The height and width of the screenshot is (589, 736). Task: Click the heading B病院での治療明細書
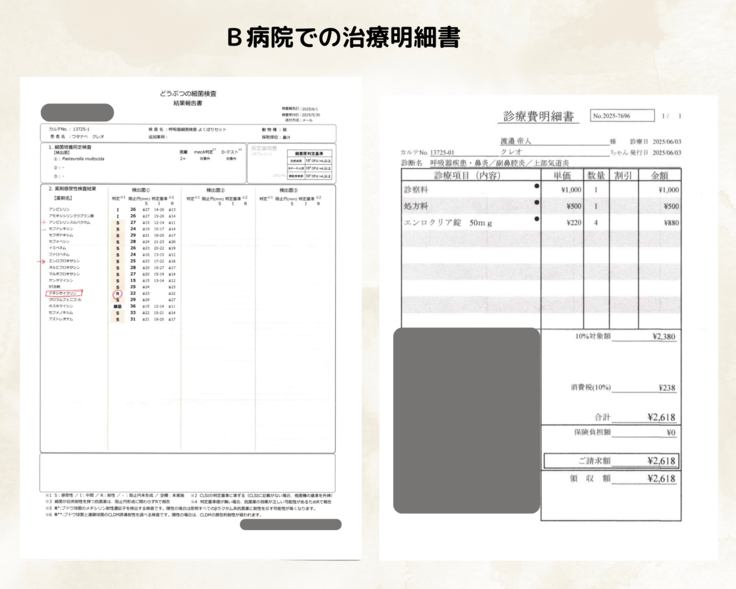click(367, 38)
